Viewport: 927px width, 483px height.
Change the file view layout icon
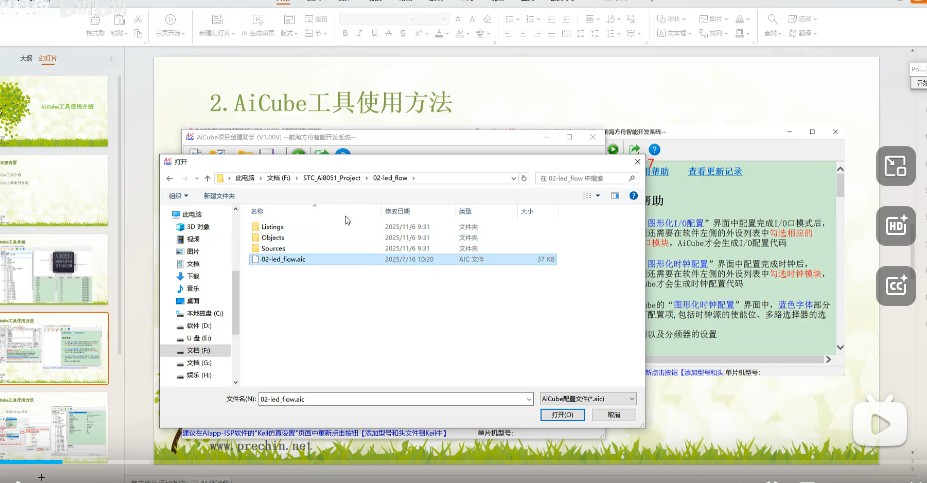pos(587,196)
